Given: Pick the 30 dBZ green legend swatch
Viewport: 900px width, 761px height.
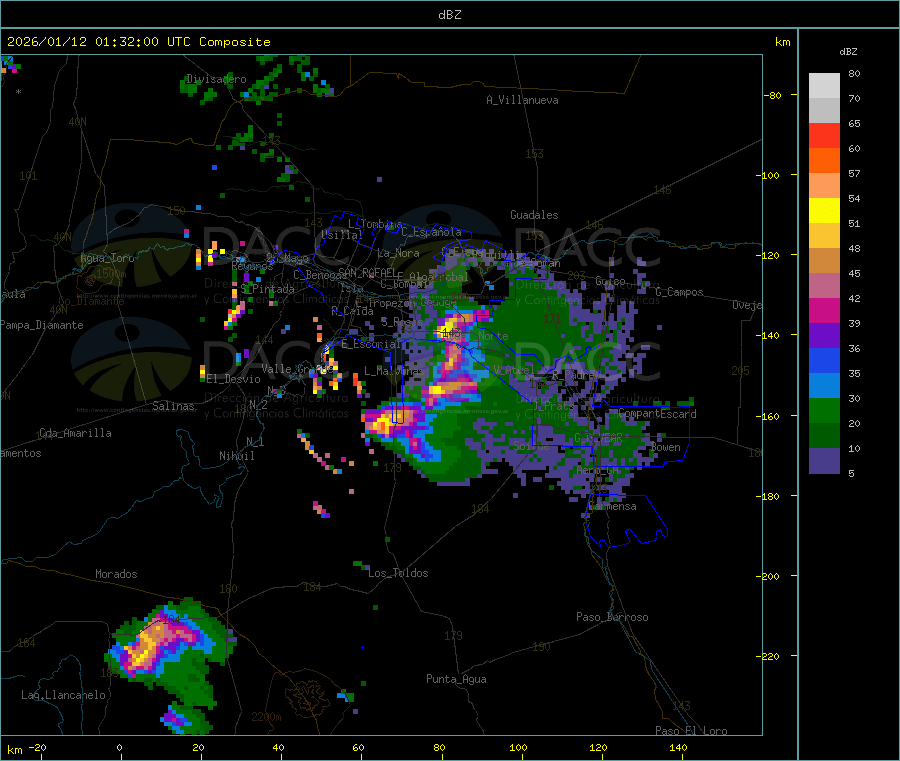Looking at the screenshot, I should pyautogui.click(x=824, y=410).
